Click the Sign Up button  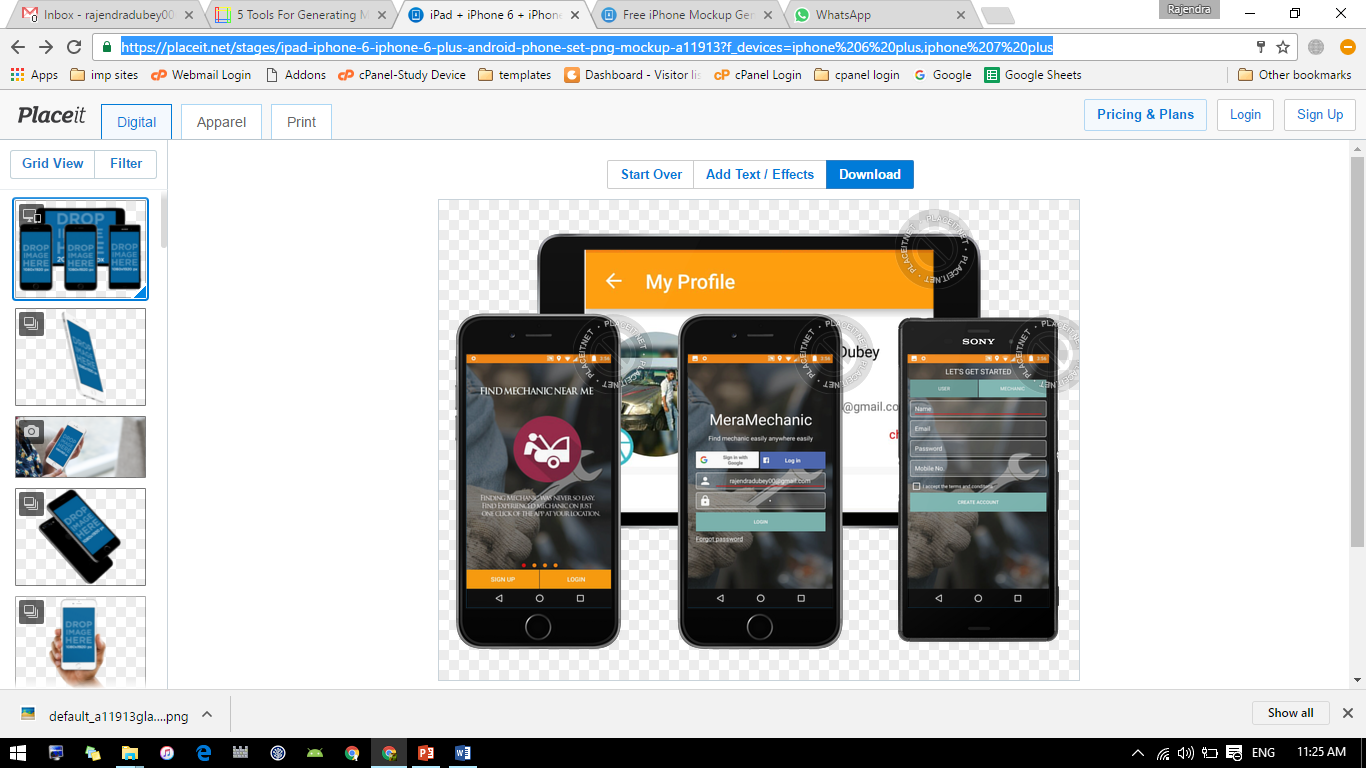tap(1320, 114)
